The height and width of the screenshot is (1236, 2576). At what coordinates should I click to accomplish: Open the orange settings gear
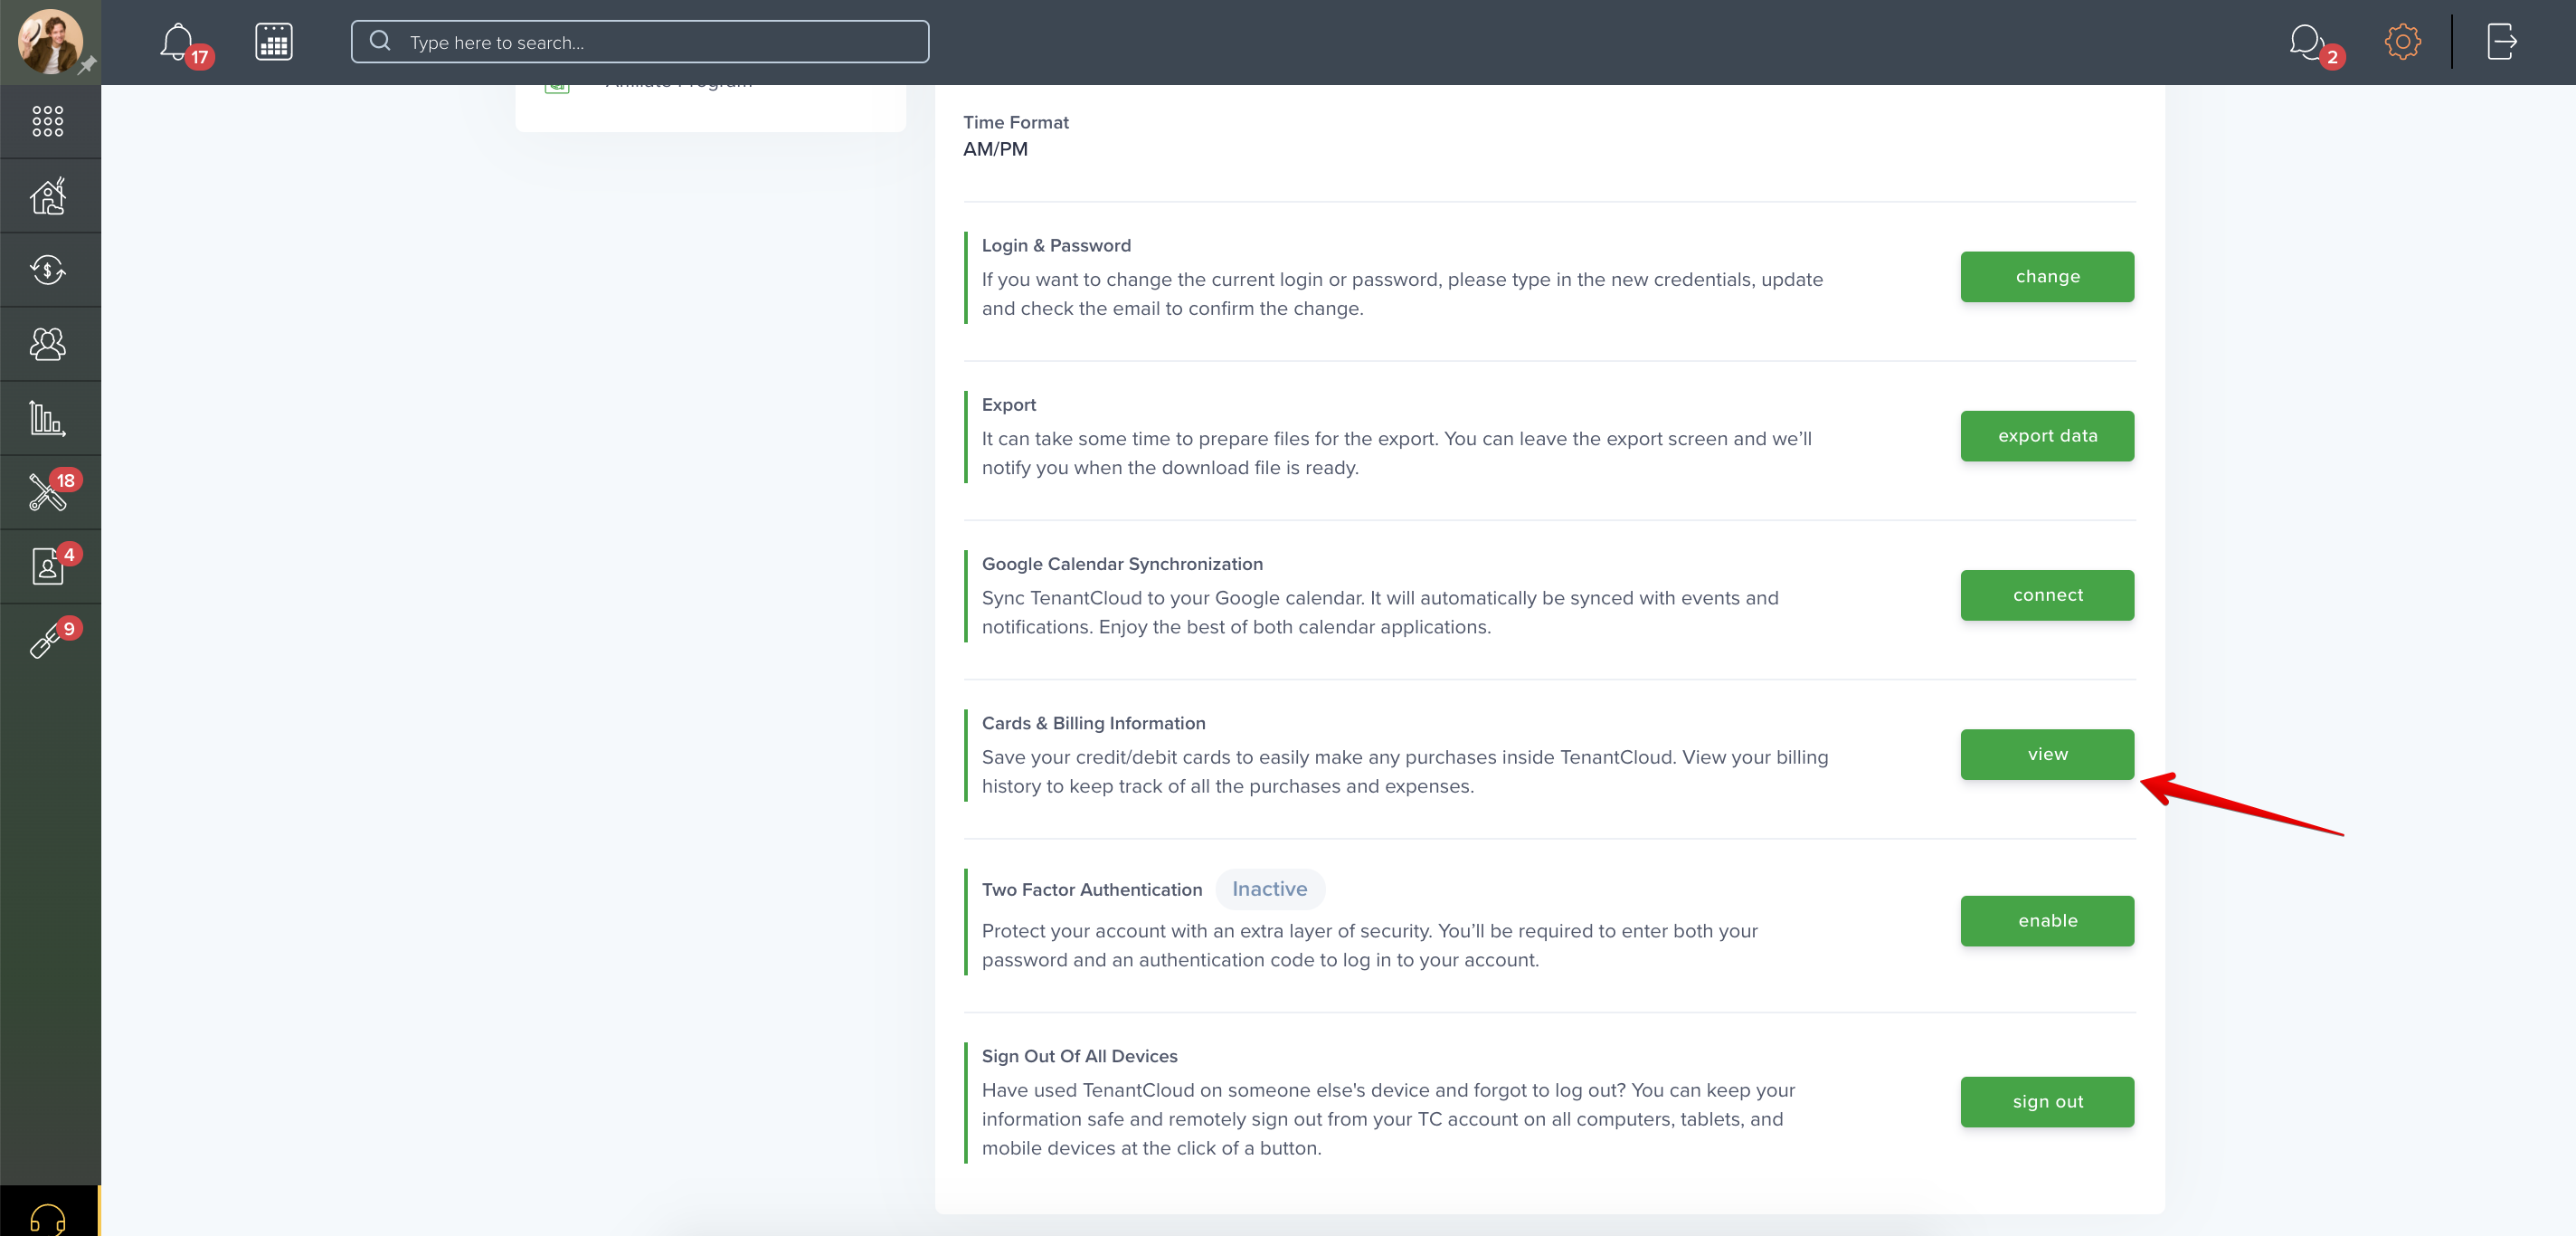2402,42
